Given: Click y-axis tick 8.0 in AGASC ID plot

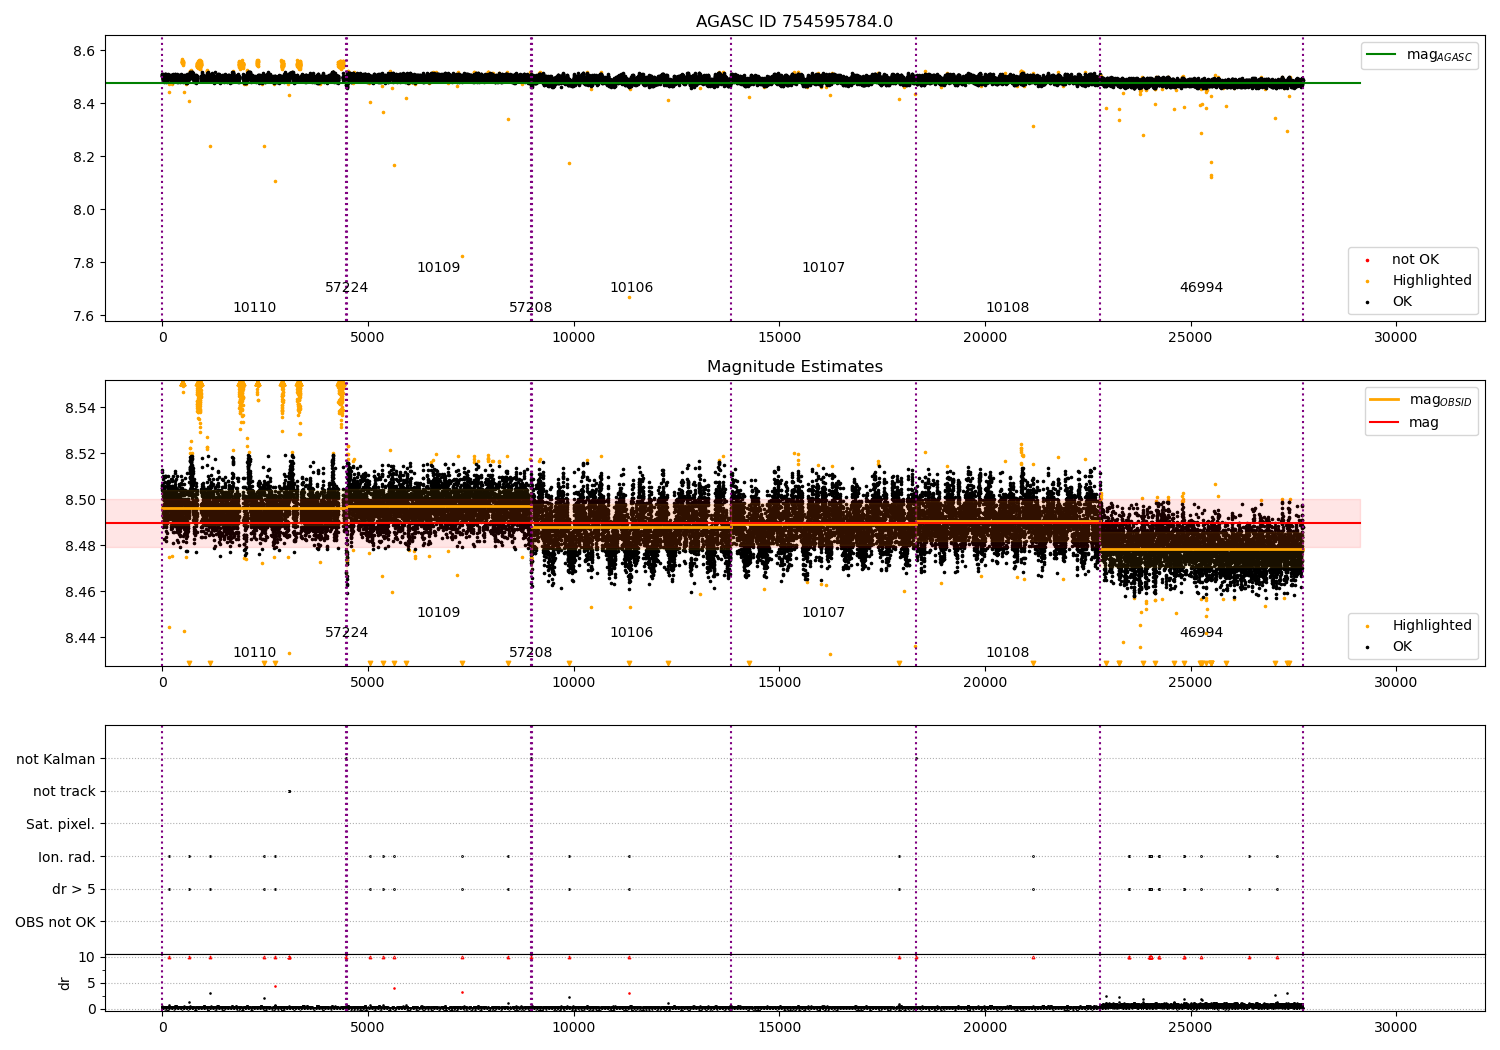Looking at the screenshot, I should tap(84, 210).
